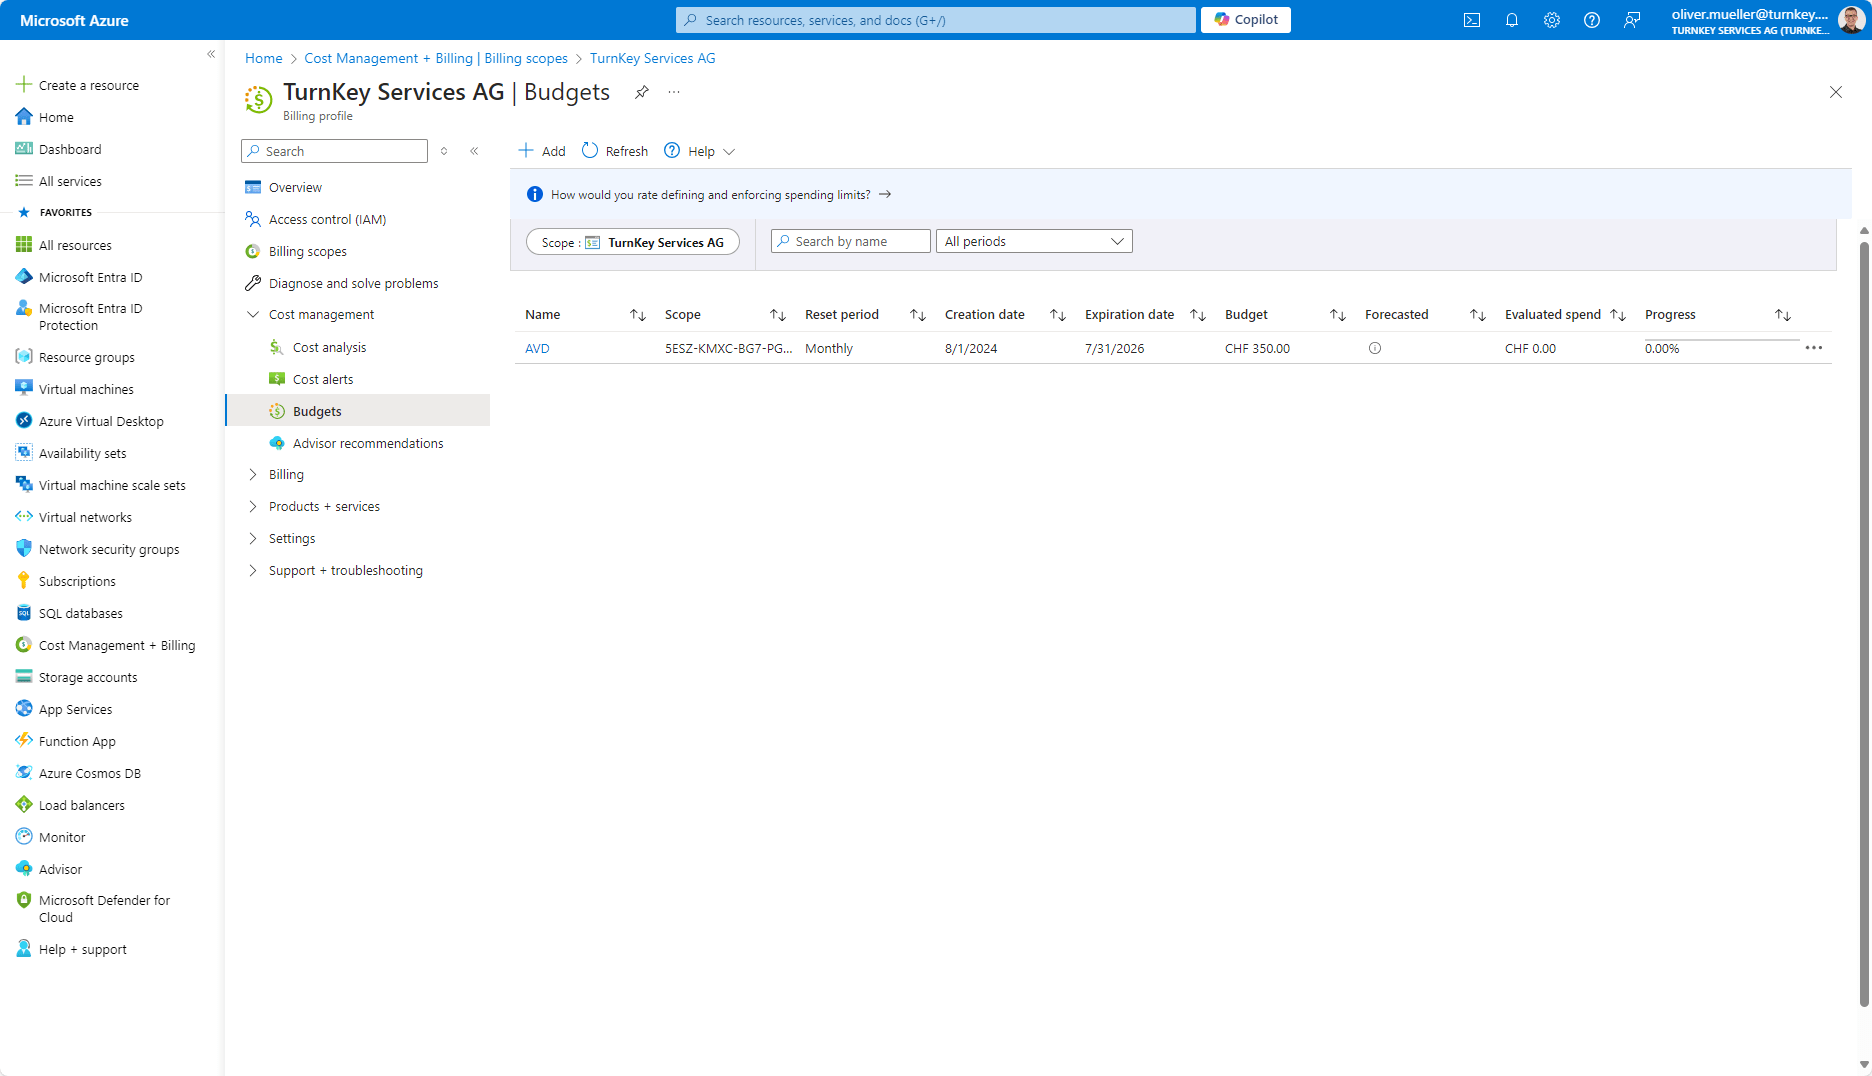Open the rating feedback banner link

(720, 194)
